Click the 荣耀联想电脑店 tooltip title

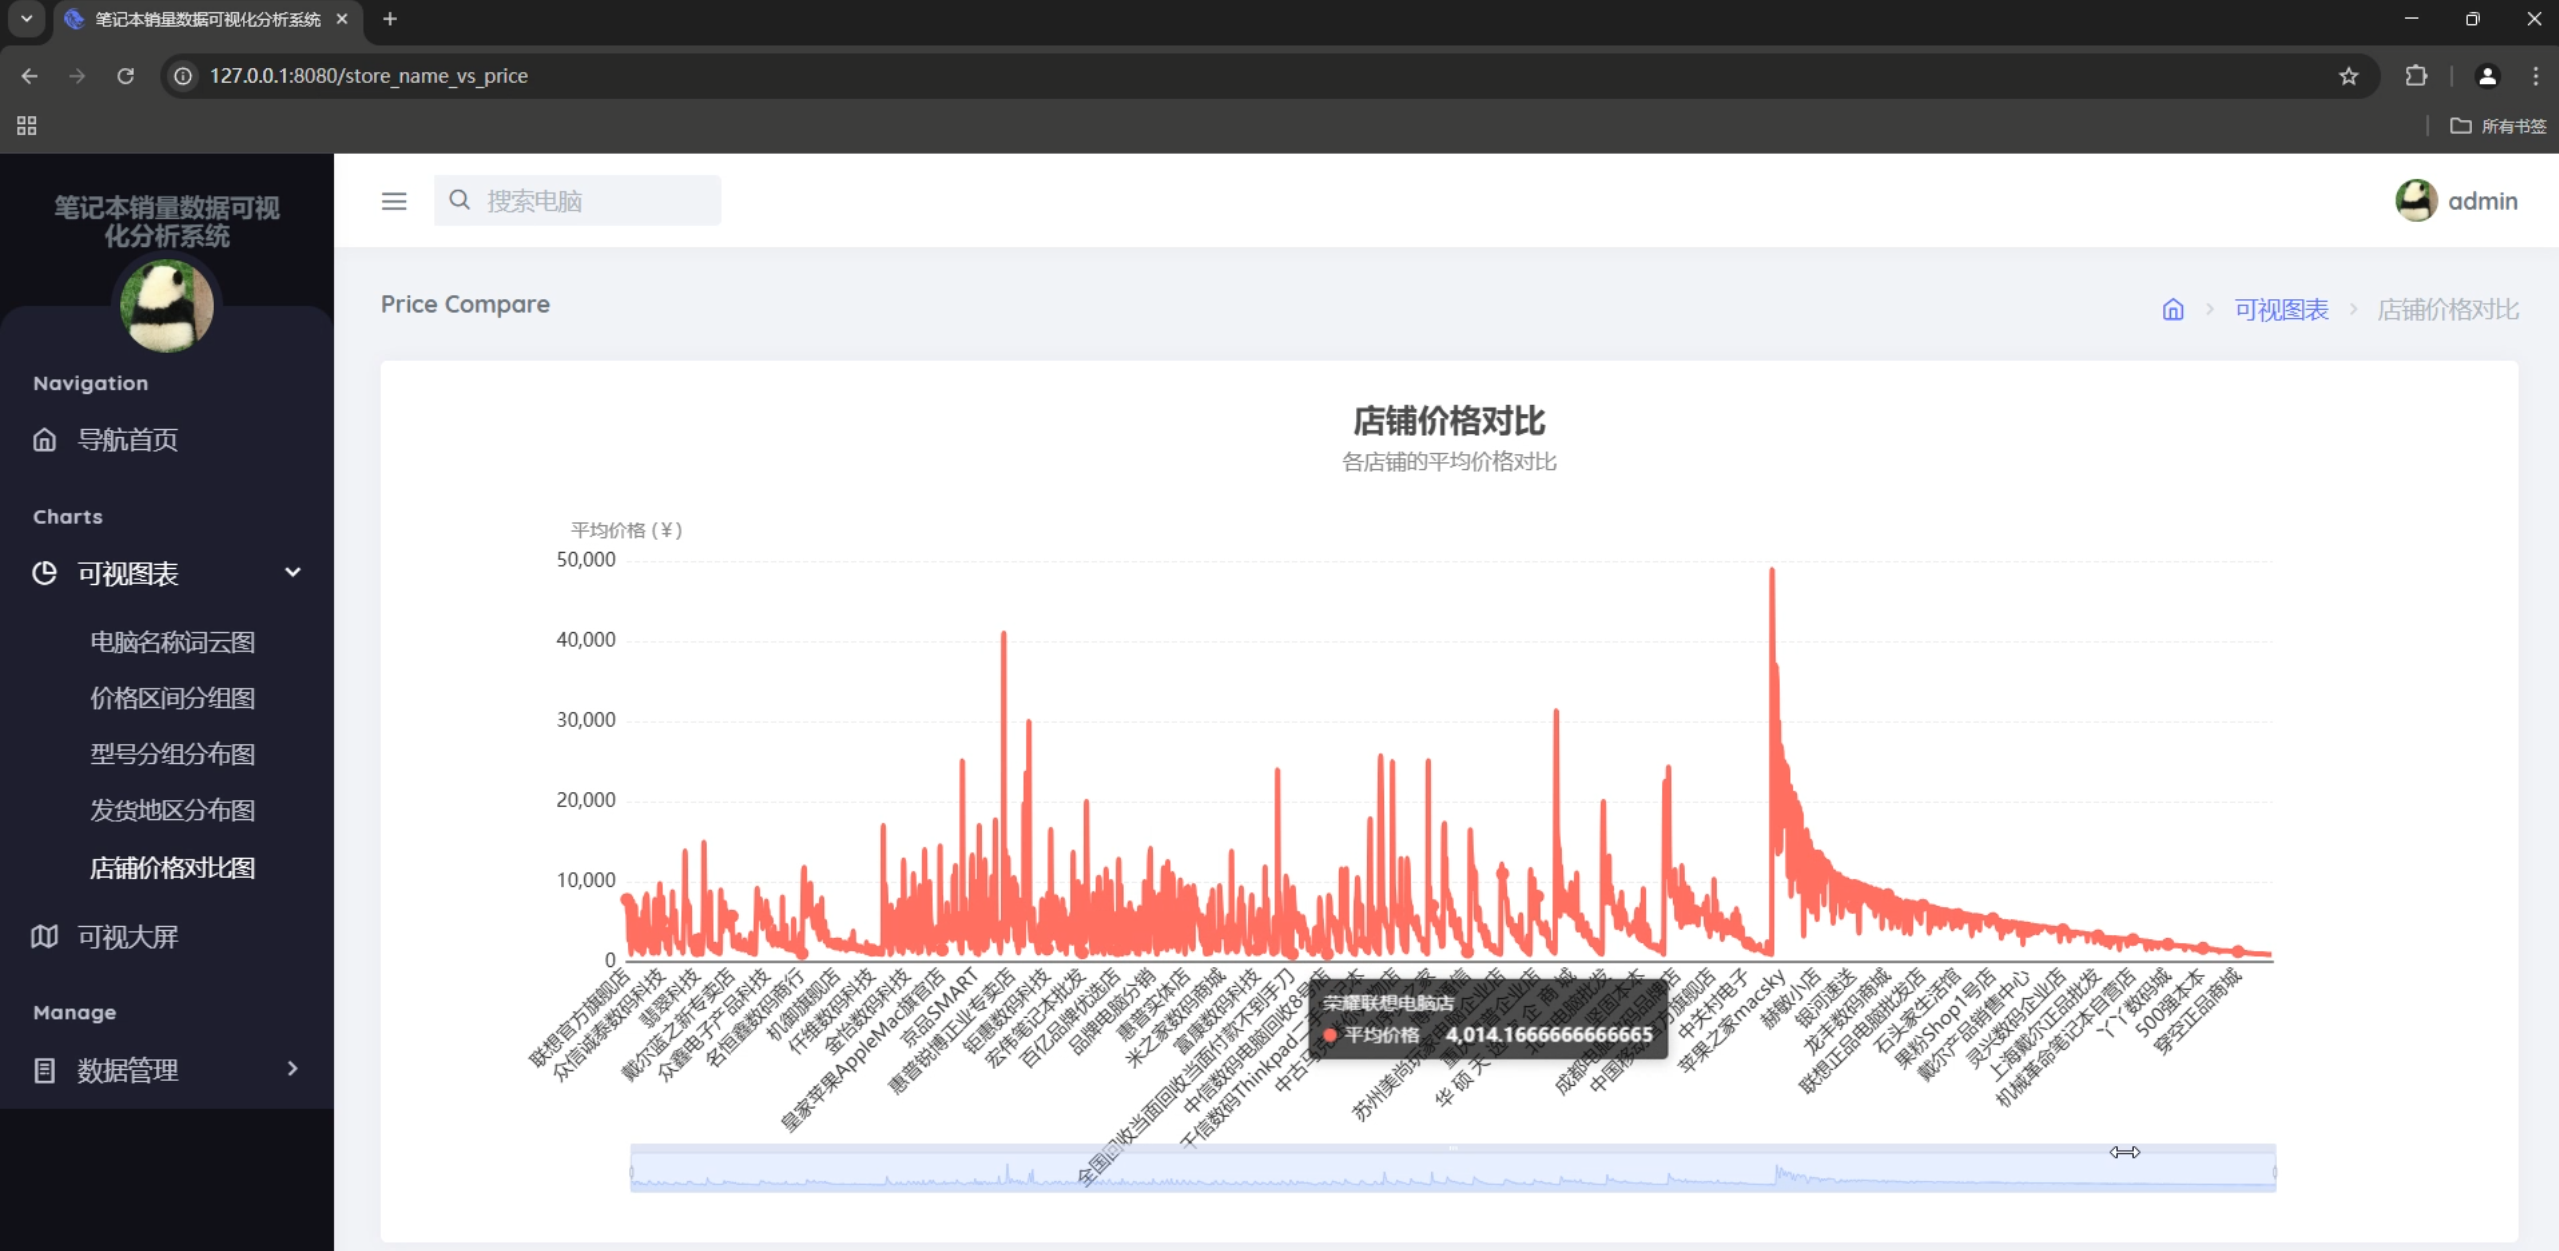[x=1388, y=1002]
